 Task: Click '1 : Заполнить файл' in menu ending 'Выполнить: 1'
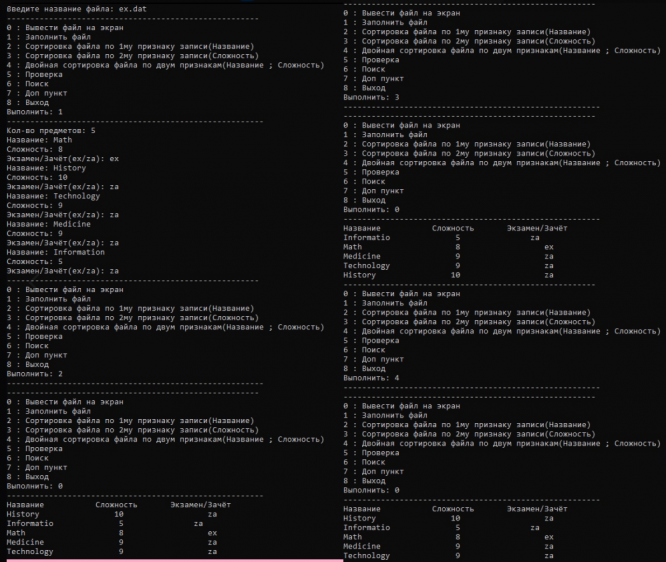coord(48,37)
